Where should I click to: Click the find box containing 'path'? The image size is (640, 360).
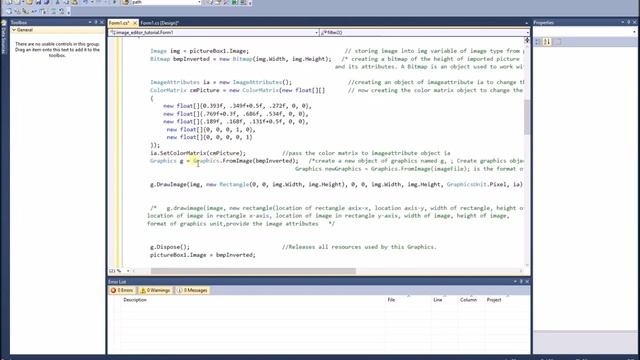pos(166,2)
